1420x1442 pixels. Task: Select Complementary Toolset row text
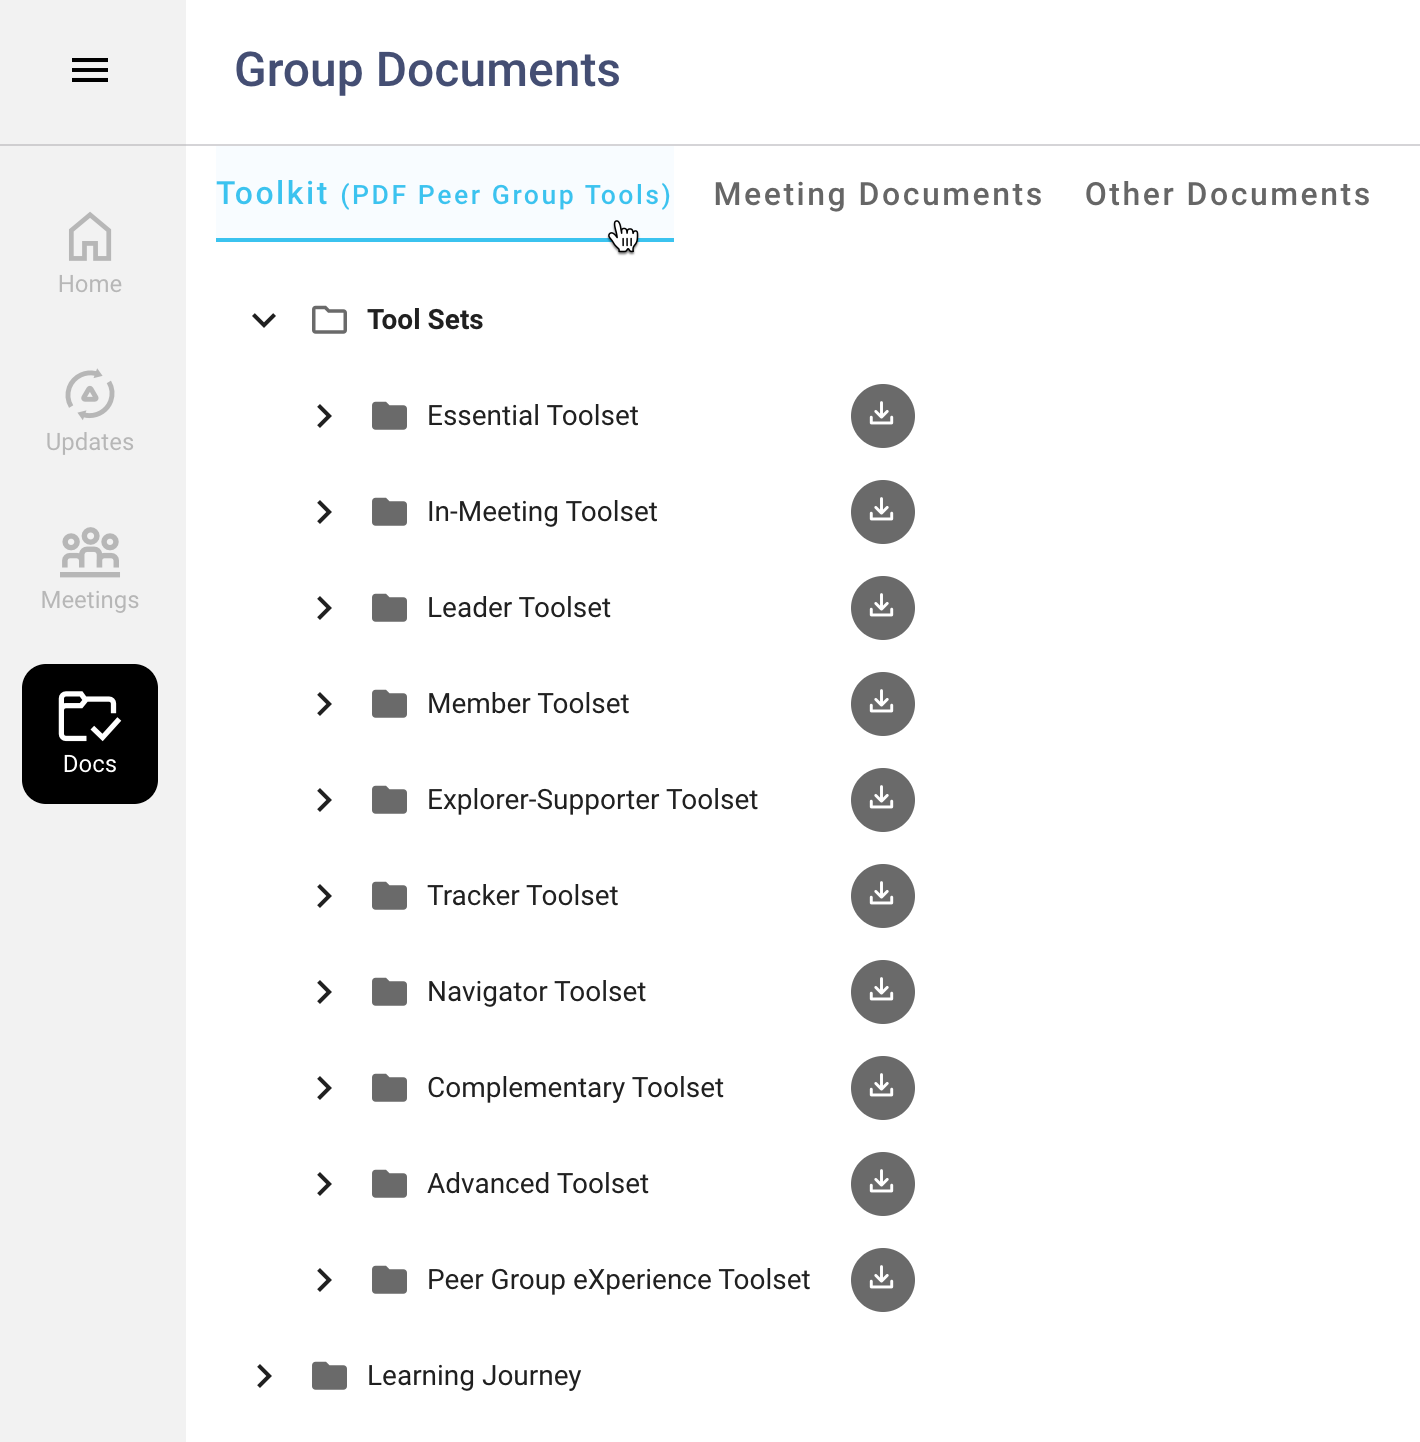click(575, 1088)
